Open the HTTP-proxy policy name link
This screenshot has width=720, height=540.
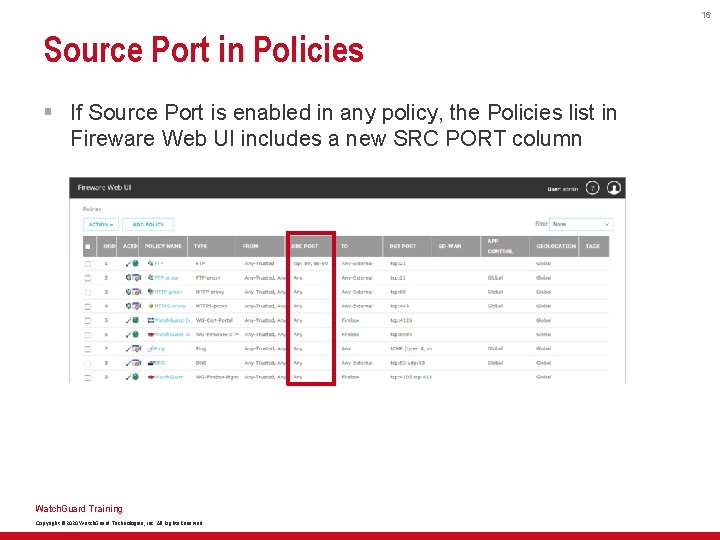(168, 292)
